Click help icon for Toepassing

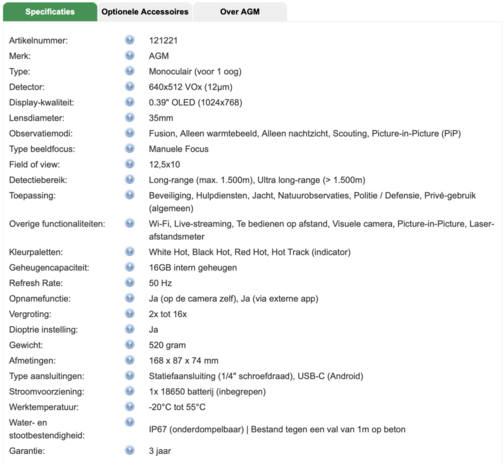[130, 195]
